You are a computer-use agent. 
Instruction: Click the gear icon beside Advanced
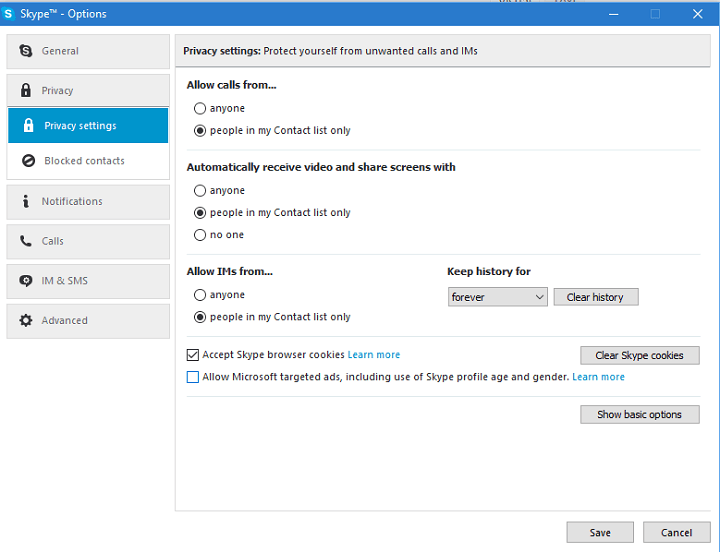pos(26,320)
